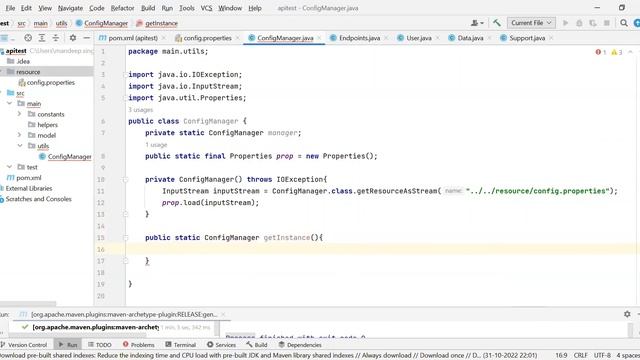The height and width of the screenshot is (360, 640).
Task: Hide the Project panel with minus icon
Action: (87, 38)
